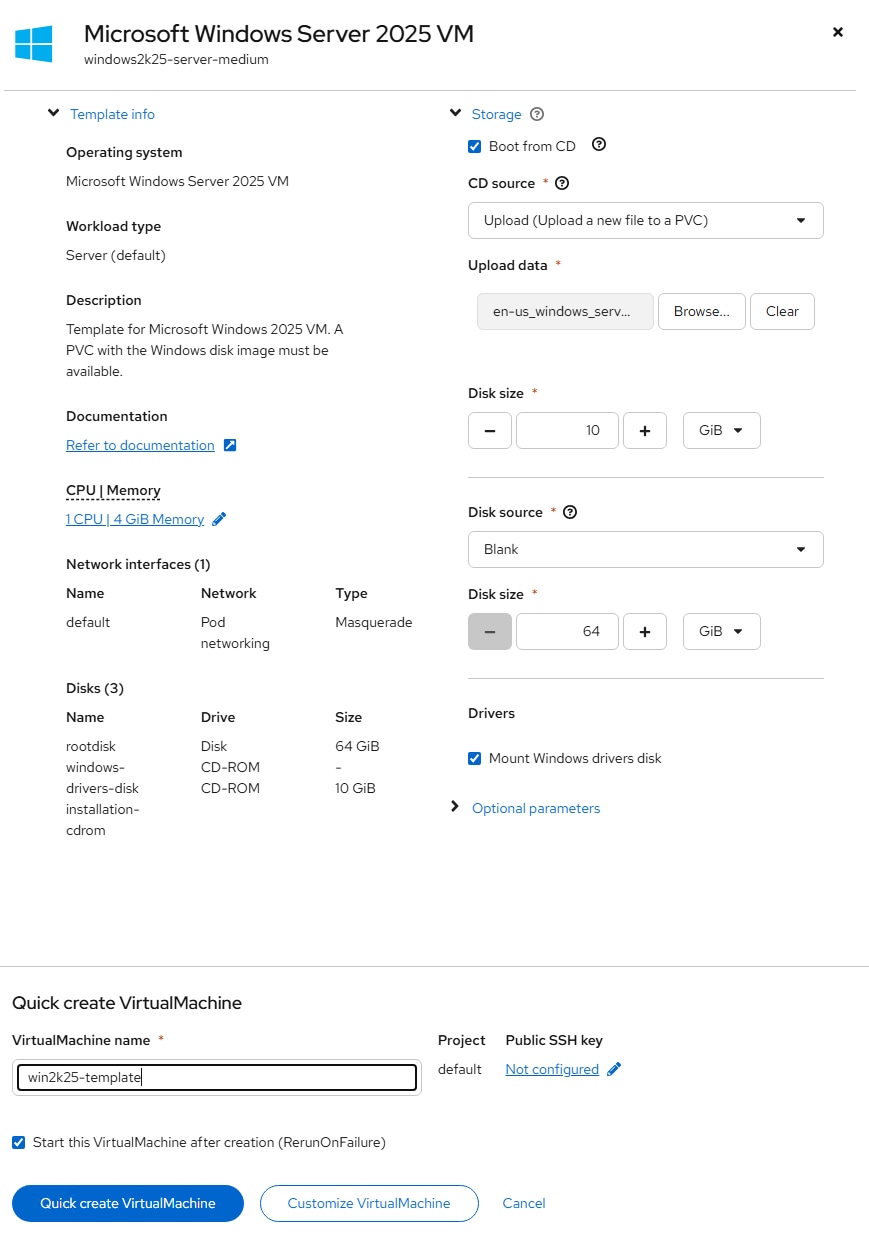
Task: Open the Disk source Blank dropdown
Action: 646,549
